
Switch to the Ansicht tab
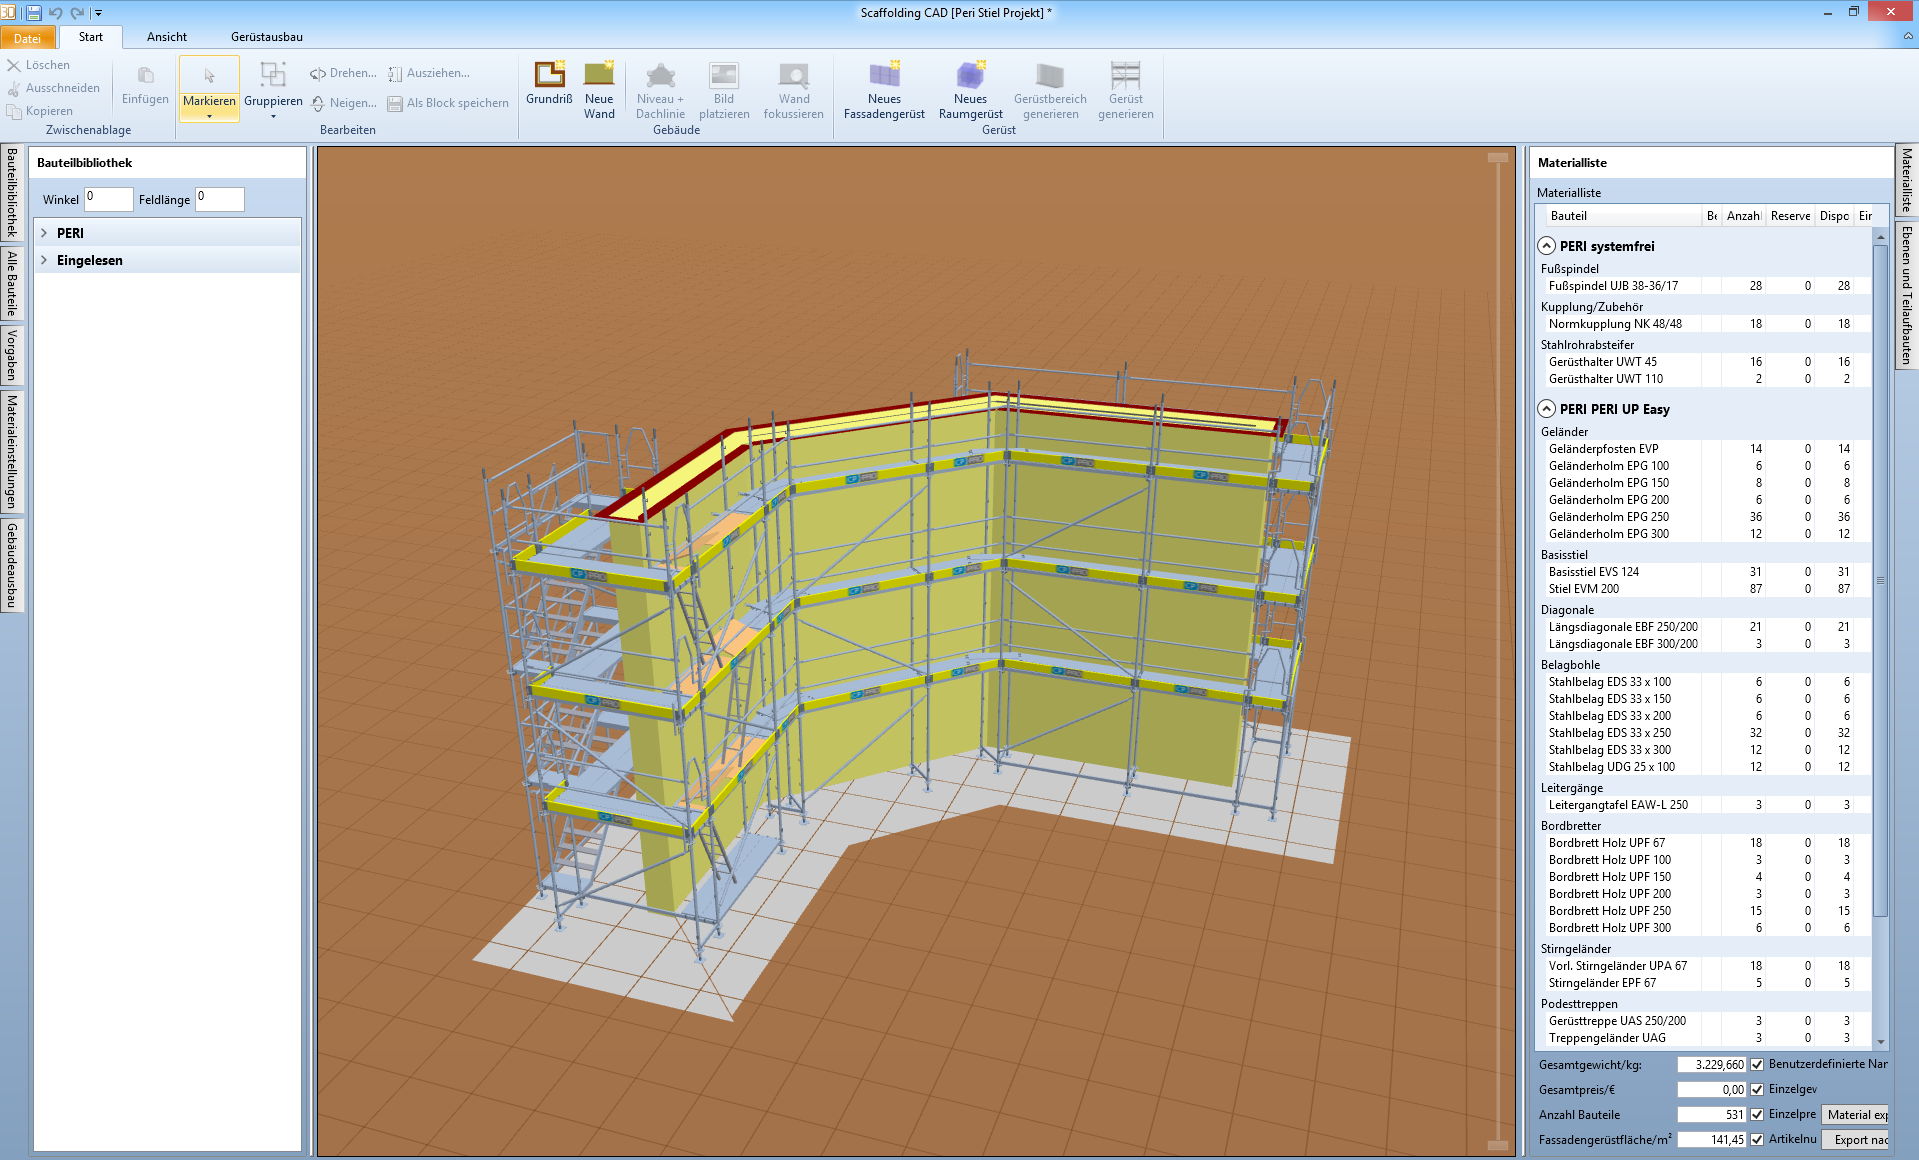pos(166,36)
